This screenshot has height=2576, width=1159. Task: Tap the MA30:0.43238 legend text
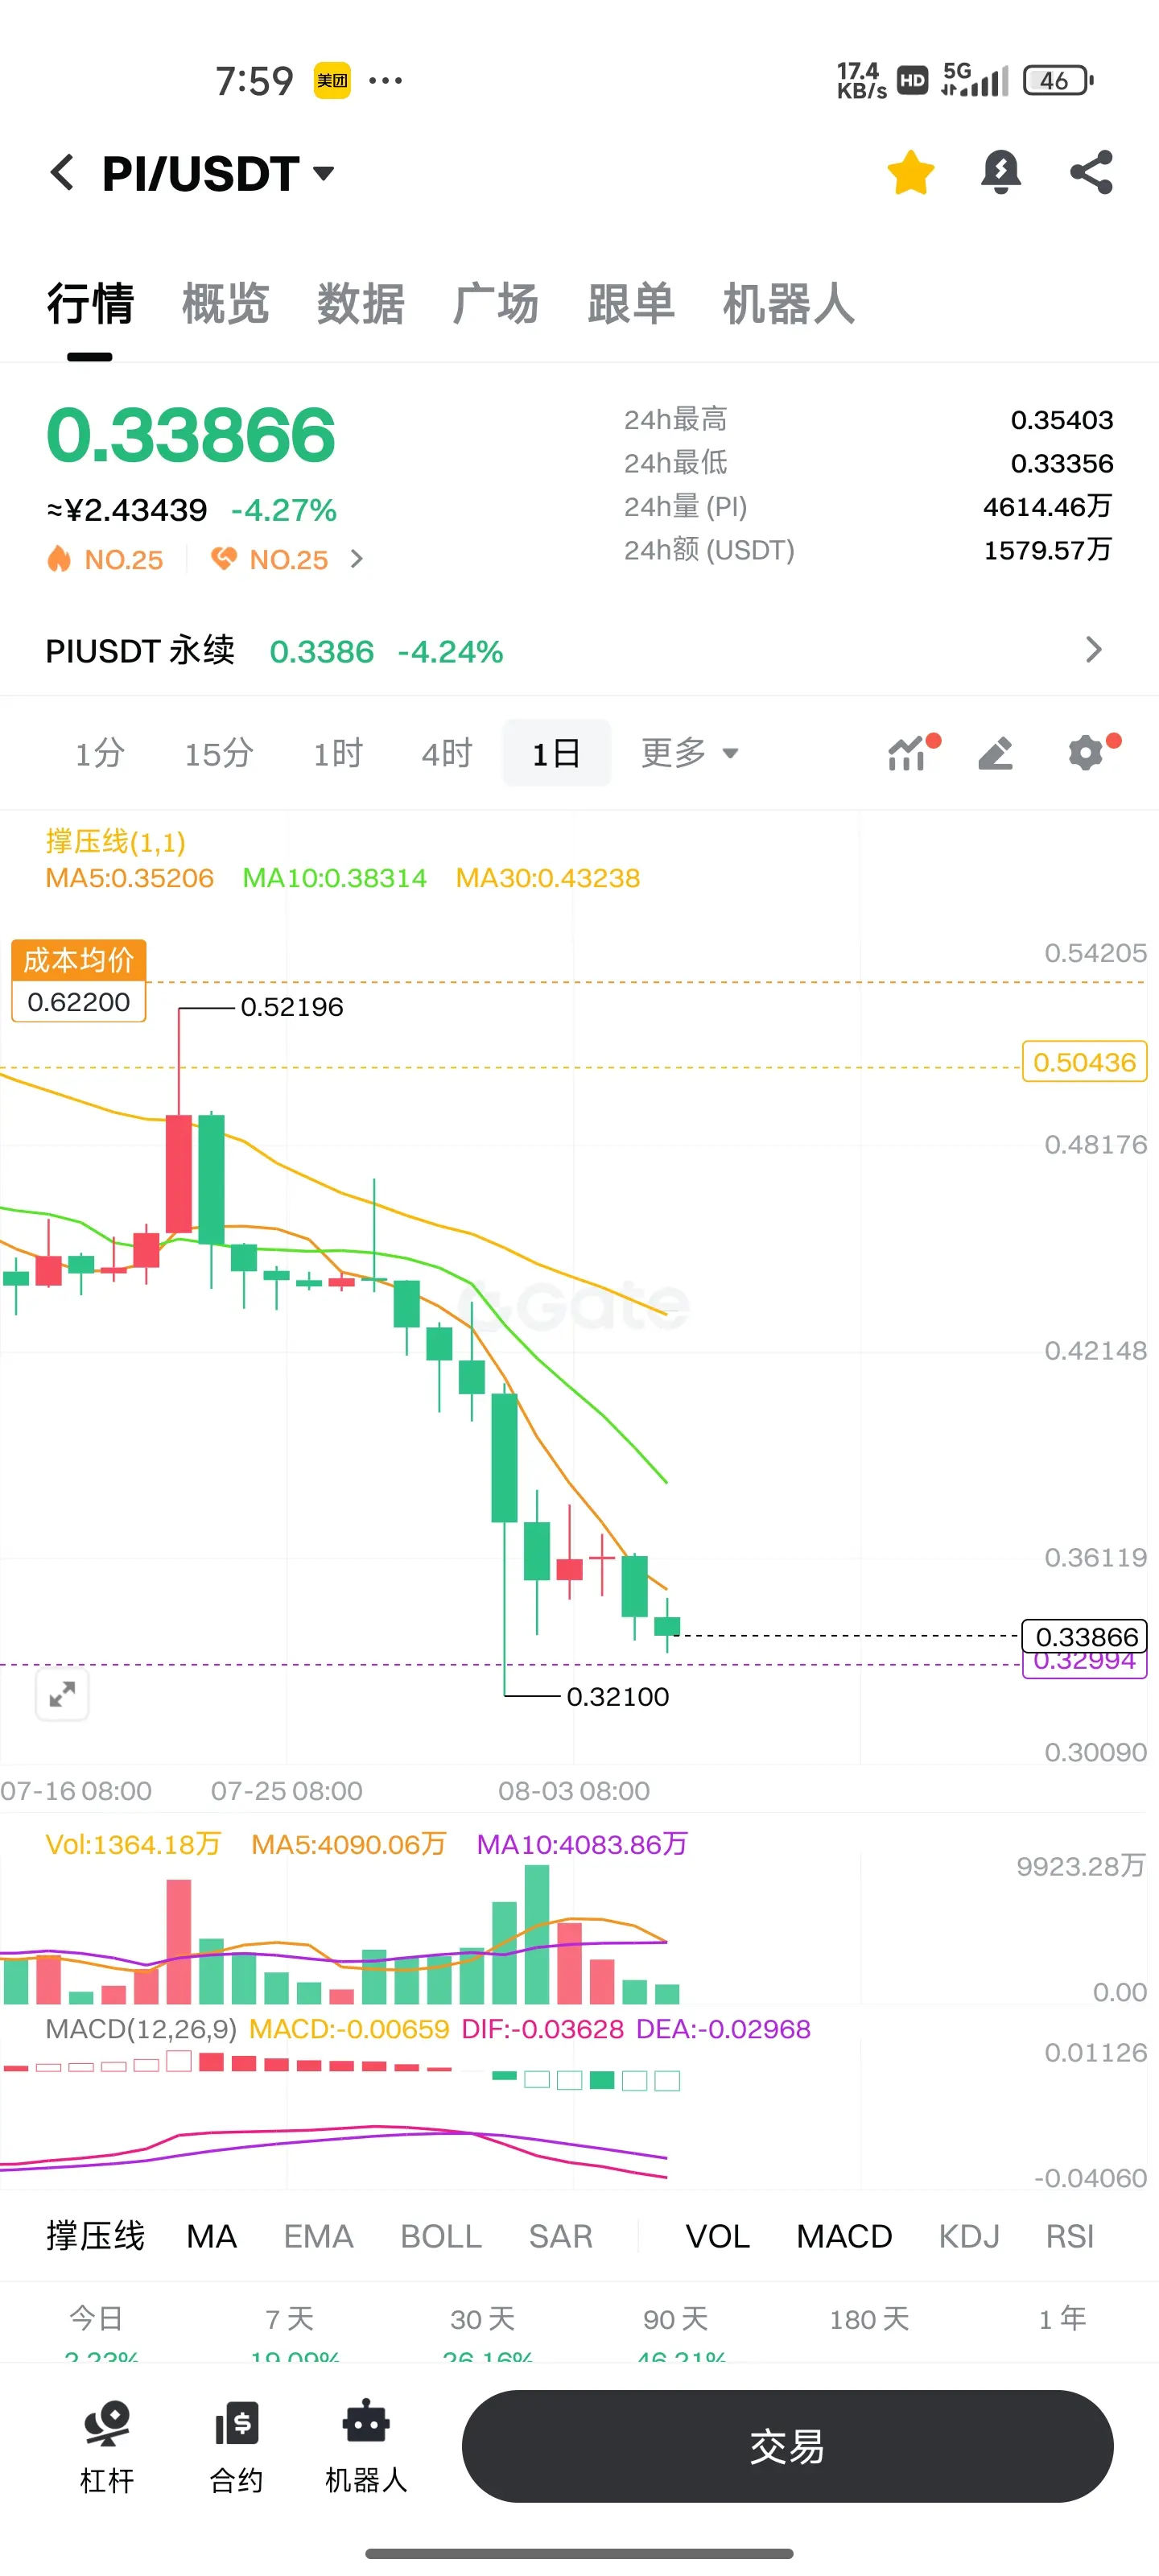coord(548,878)
